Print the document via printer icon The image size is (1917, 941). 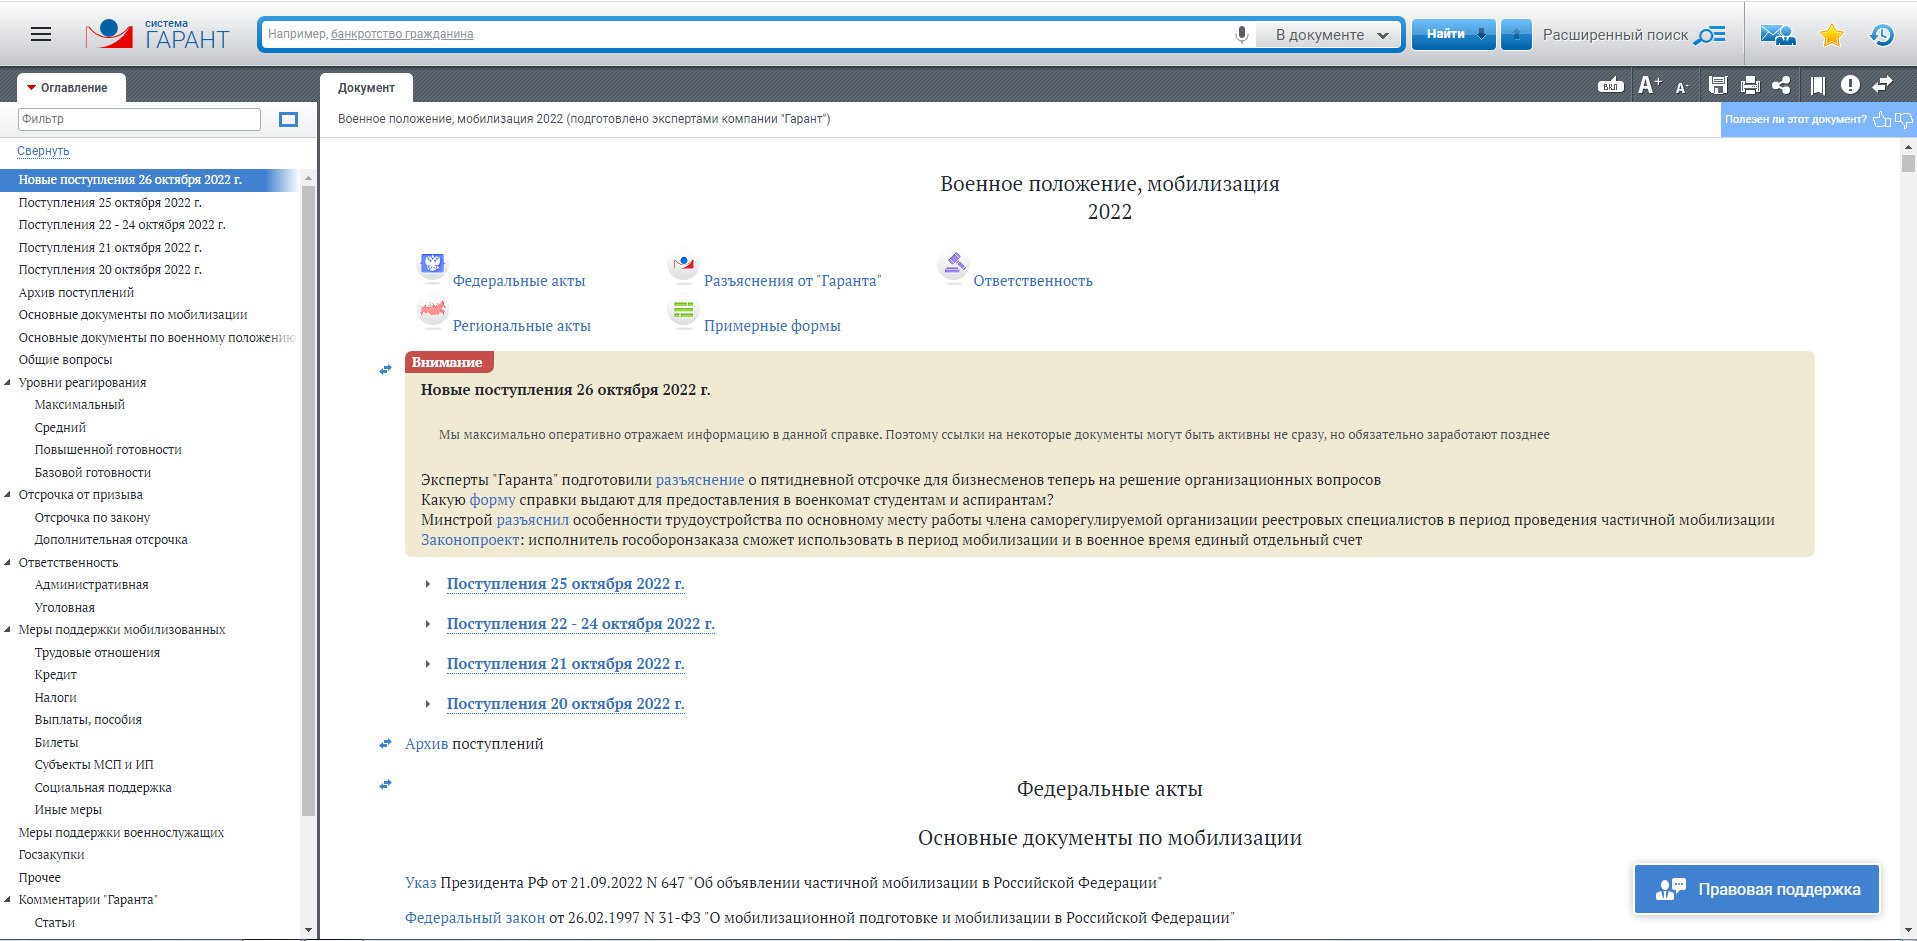pyautogui.click(x=1750, y=86)
